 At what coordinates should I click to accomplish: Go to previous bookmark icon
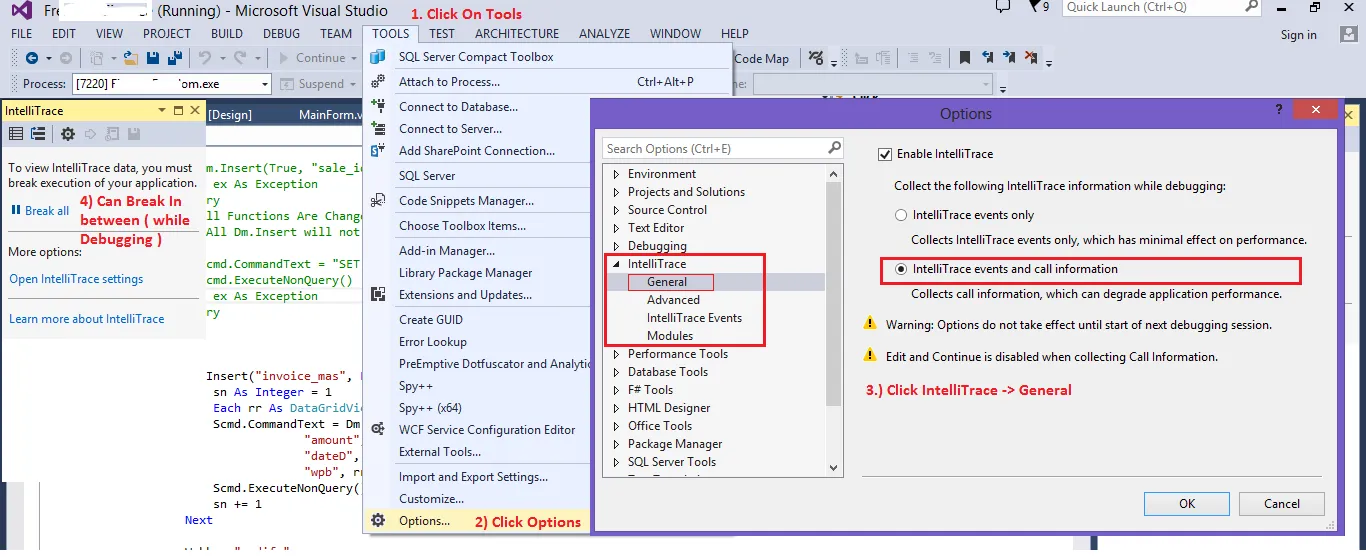tap(988, 58)
